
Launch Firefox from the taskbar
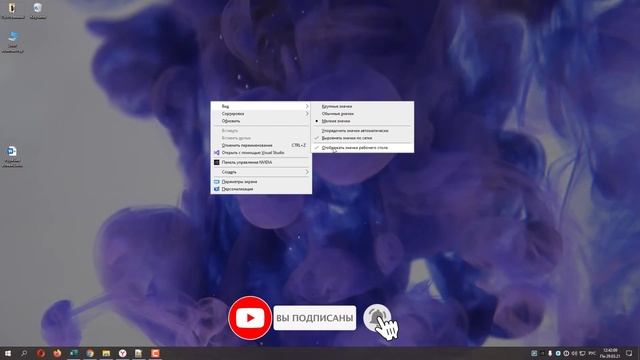click(x=57, y=353)
